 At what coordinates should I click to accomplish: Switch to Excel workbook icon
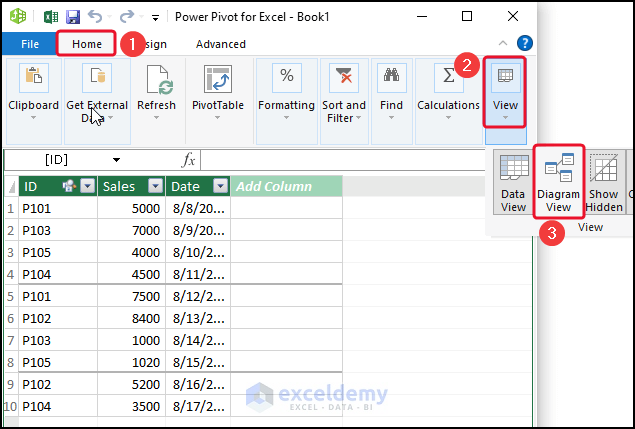(51, 17)
